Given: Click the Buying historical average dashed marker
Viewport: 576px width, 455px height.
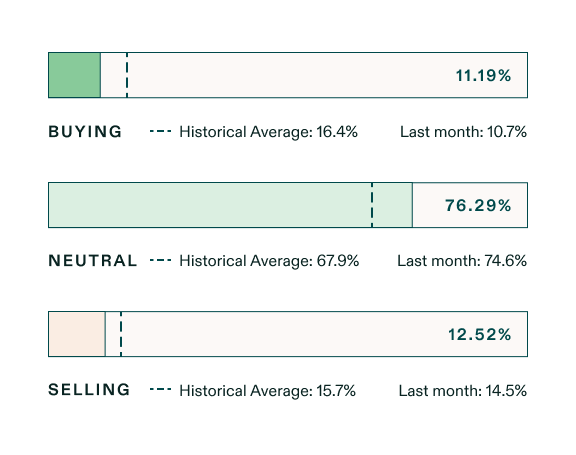Looking at the screenshot, I should pyautogui.click(x=127, y=75).
